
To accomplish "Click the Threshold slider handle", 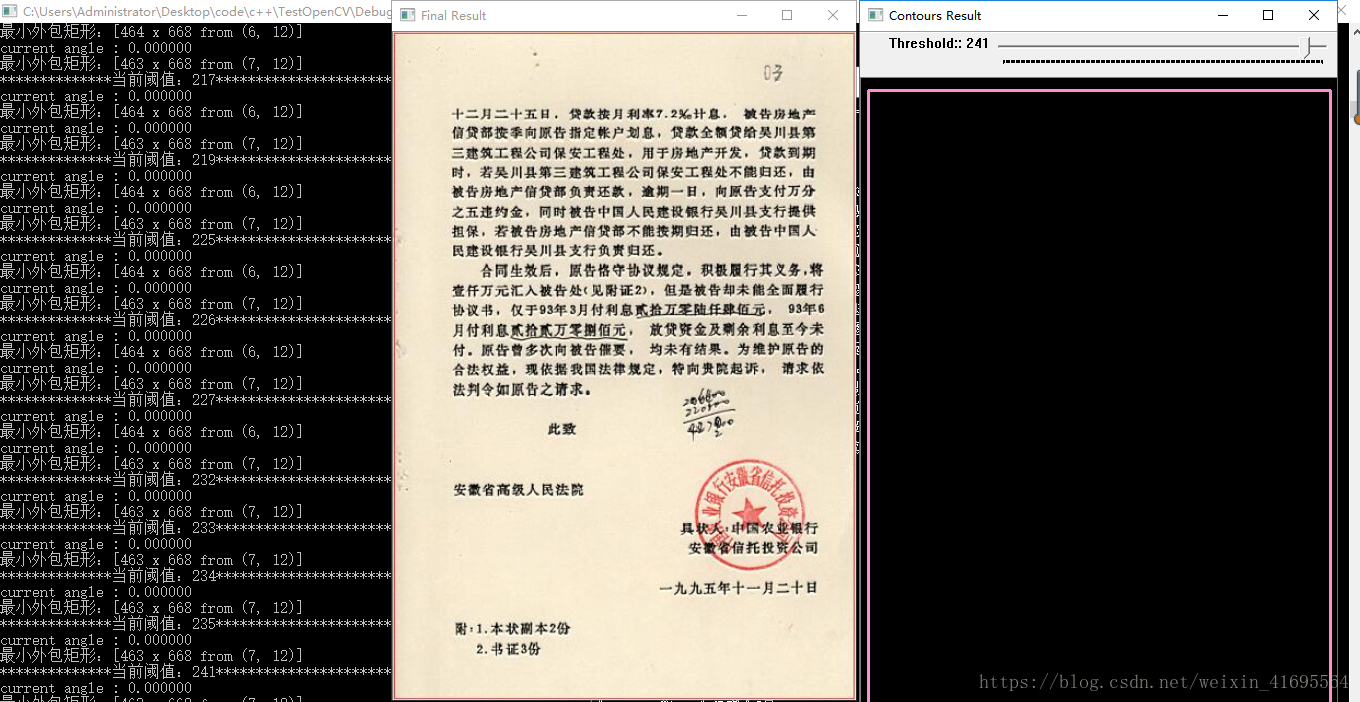I will click(1306, 46).
